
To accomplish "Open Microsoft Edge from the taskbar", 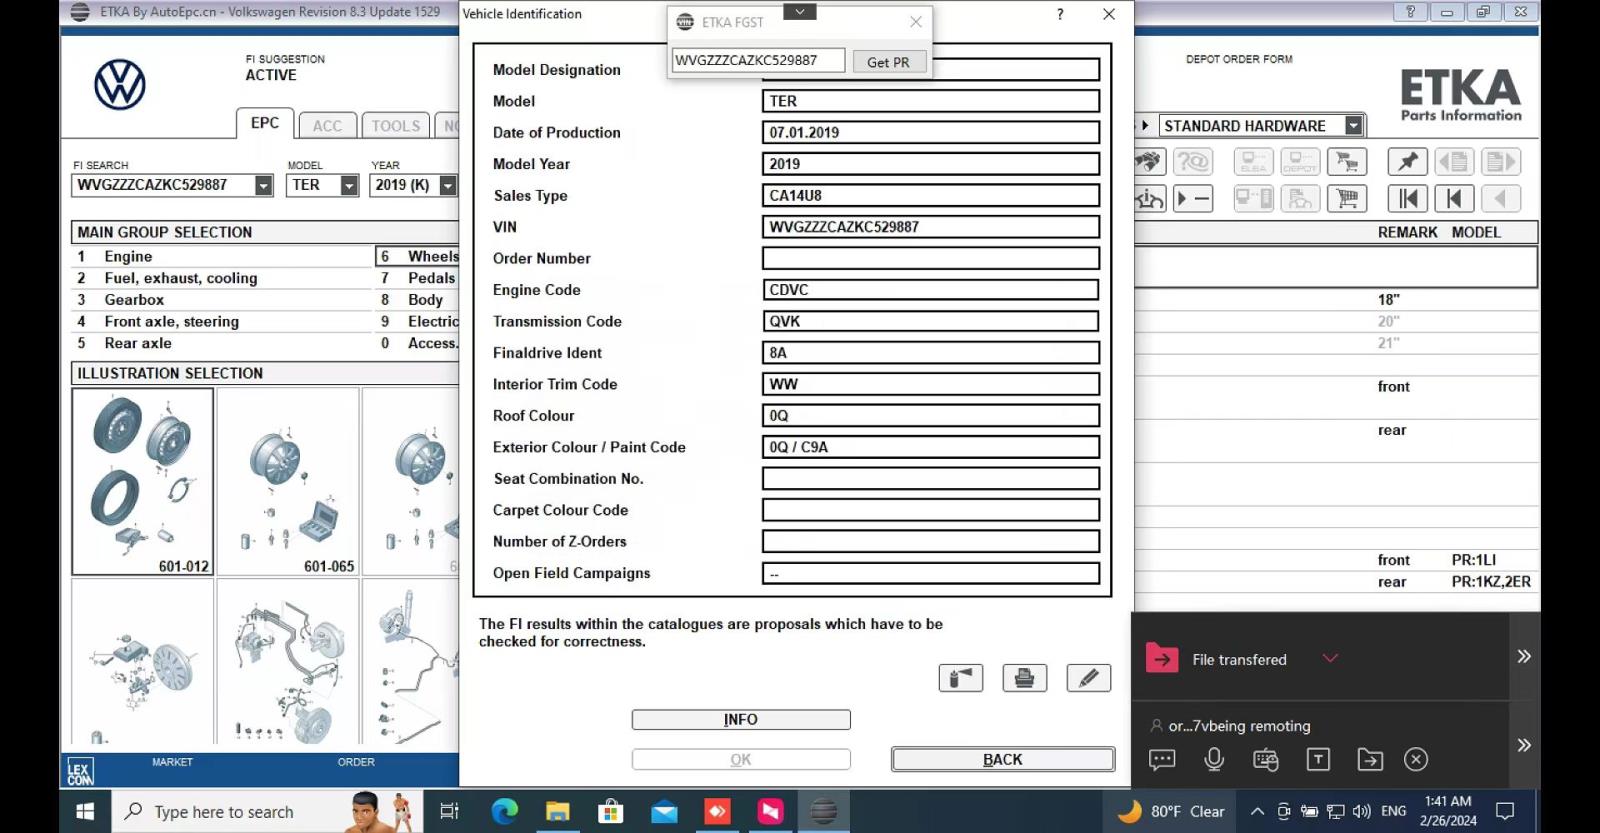I will click(x=505, y=811).
